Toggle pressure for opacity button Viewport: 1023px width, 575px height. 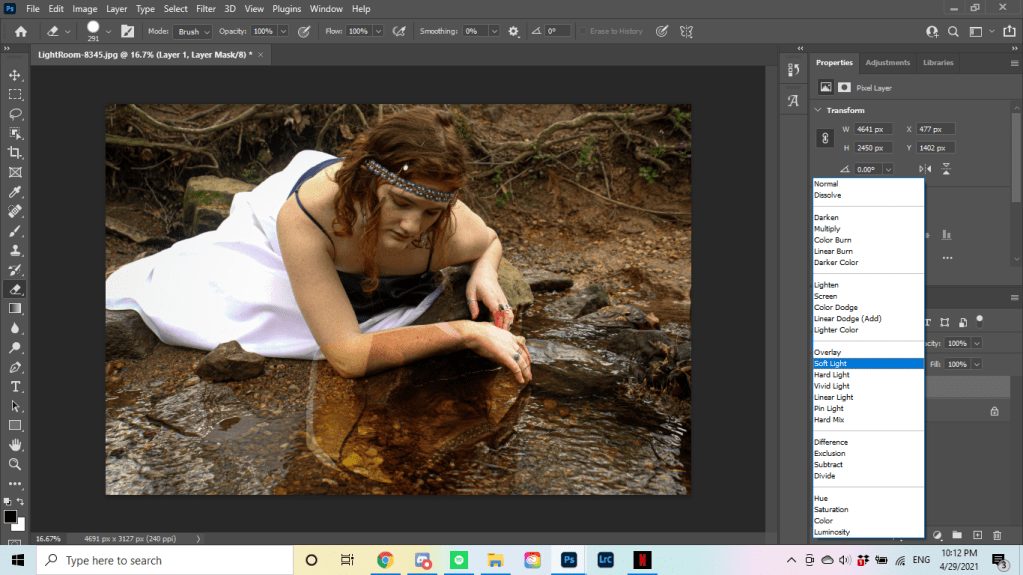coord(304,32)
